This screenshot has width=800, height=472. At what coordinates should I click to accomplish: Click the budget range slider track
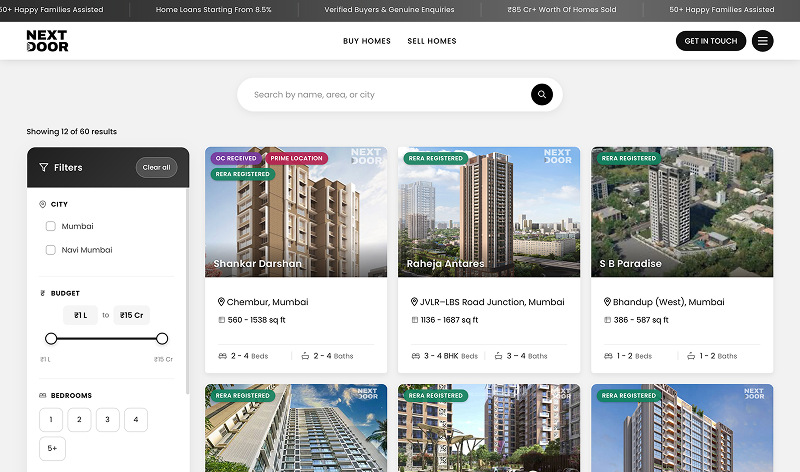click(x=107, y=338)
